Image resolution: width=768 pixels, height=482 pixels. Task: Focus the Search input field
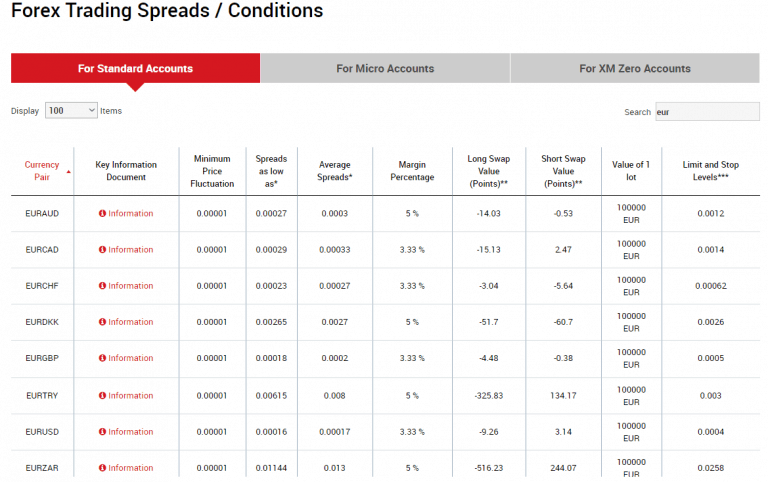707,112
